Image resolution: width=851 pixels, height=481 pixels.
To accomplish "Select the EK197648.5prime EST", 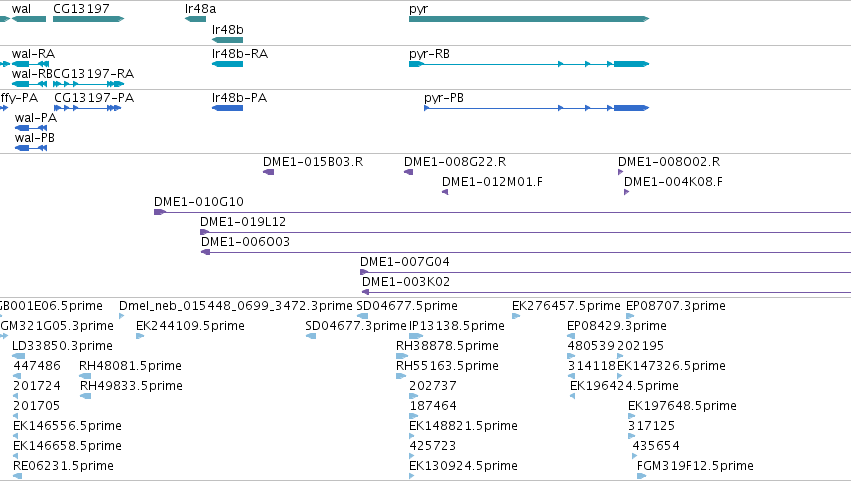I will pyautogui.click(x=631, y=416).
